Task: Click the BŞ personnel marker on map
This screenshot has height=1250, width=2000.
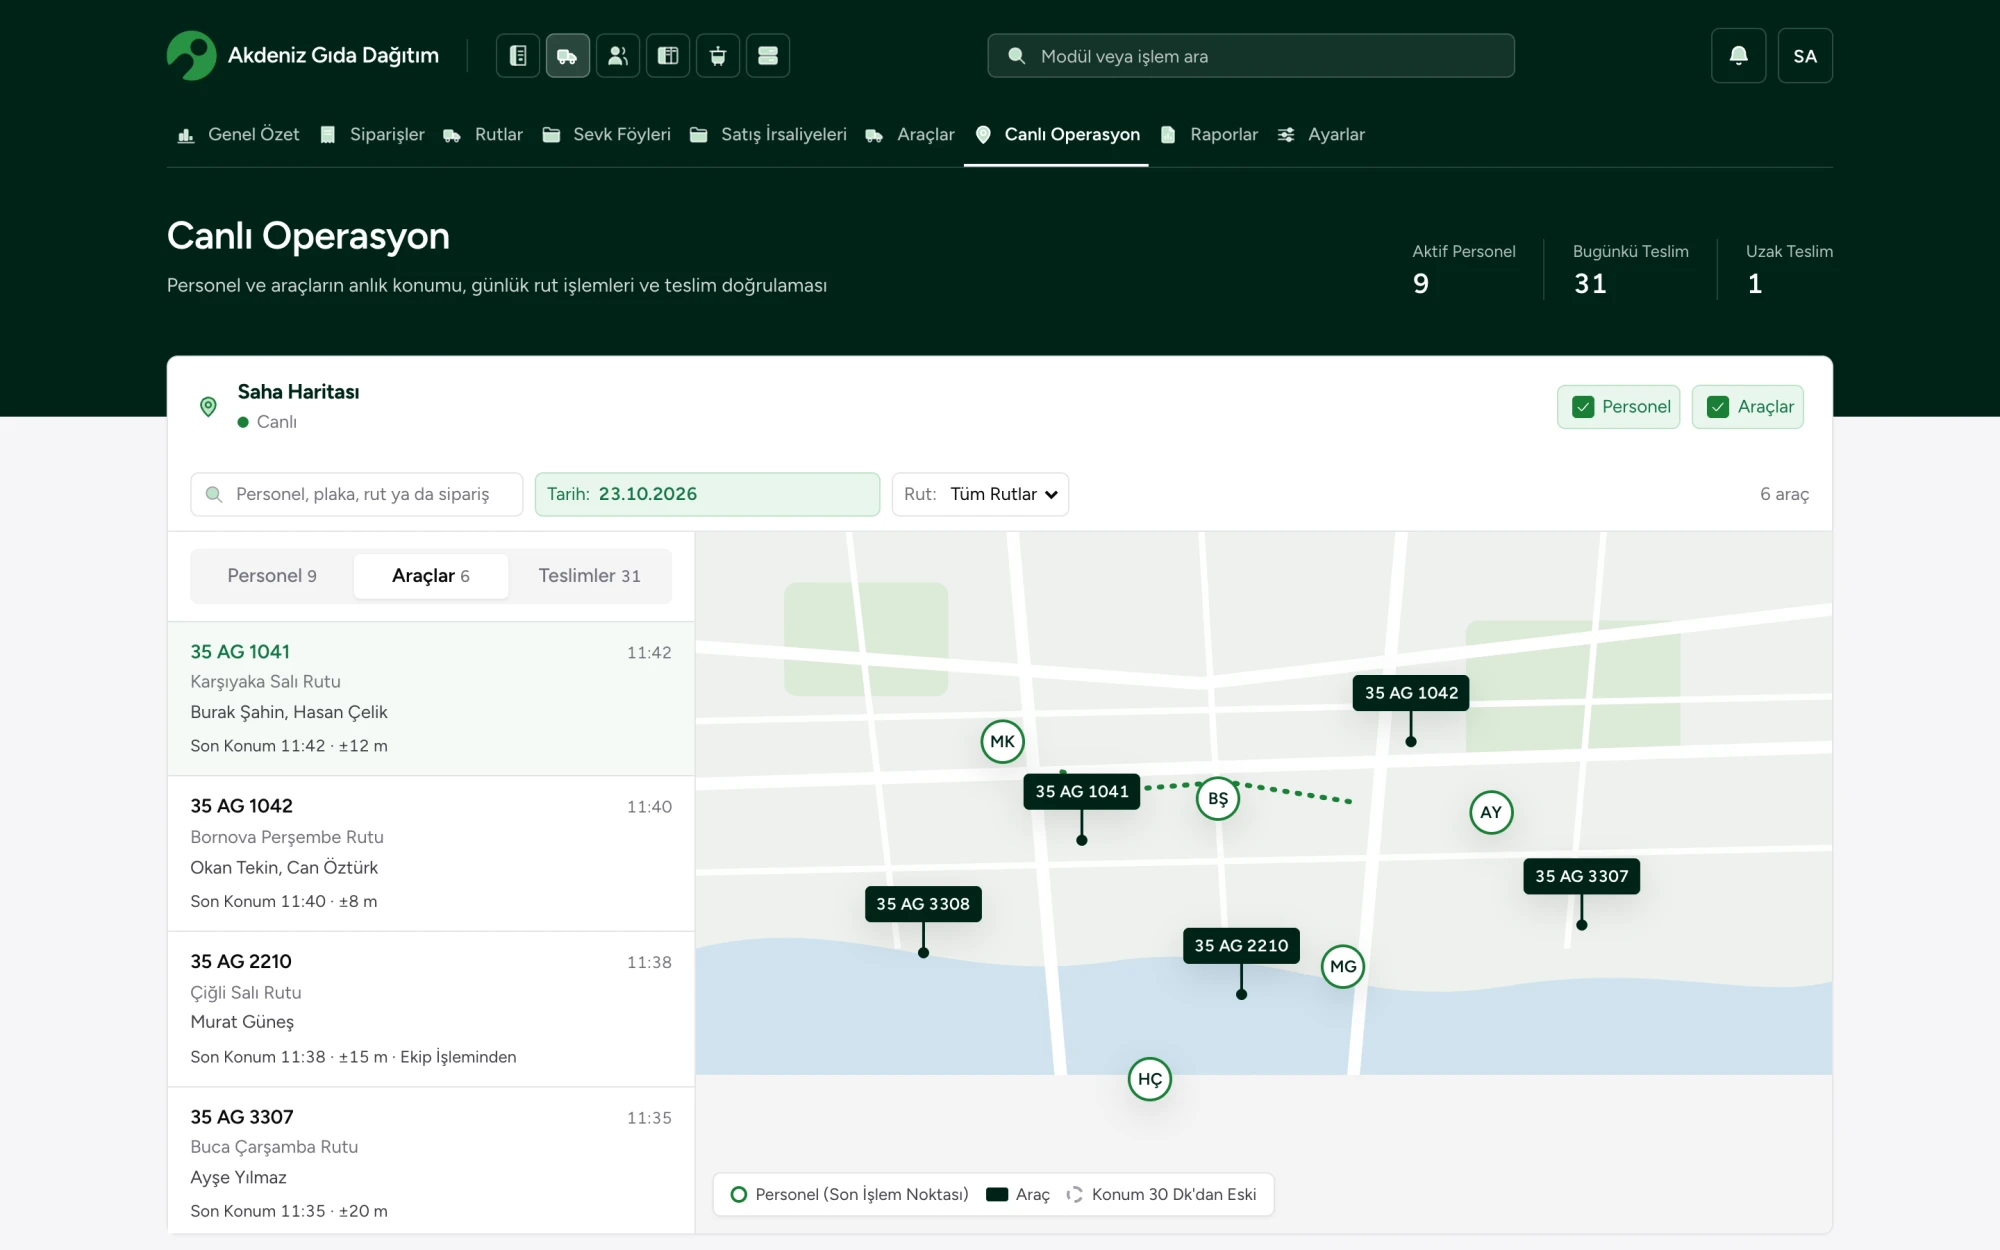Action: pos(1218,799)
